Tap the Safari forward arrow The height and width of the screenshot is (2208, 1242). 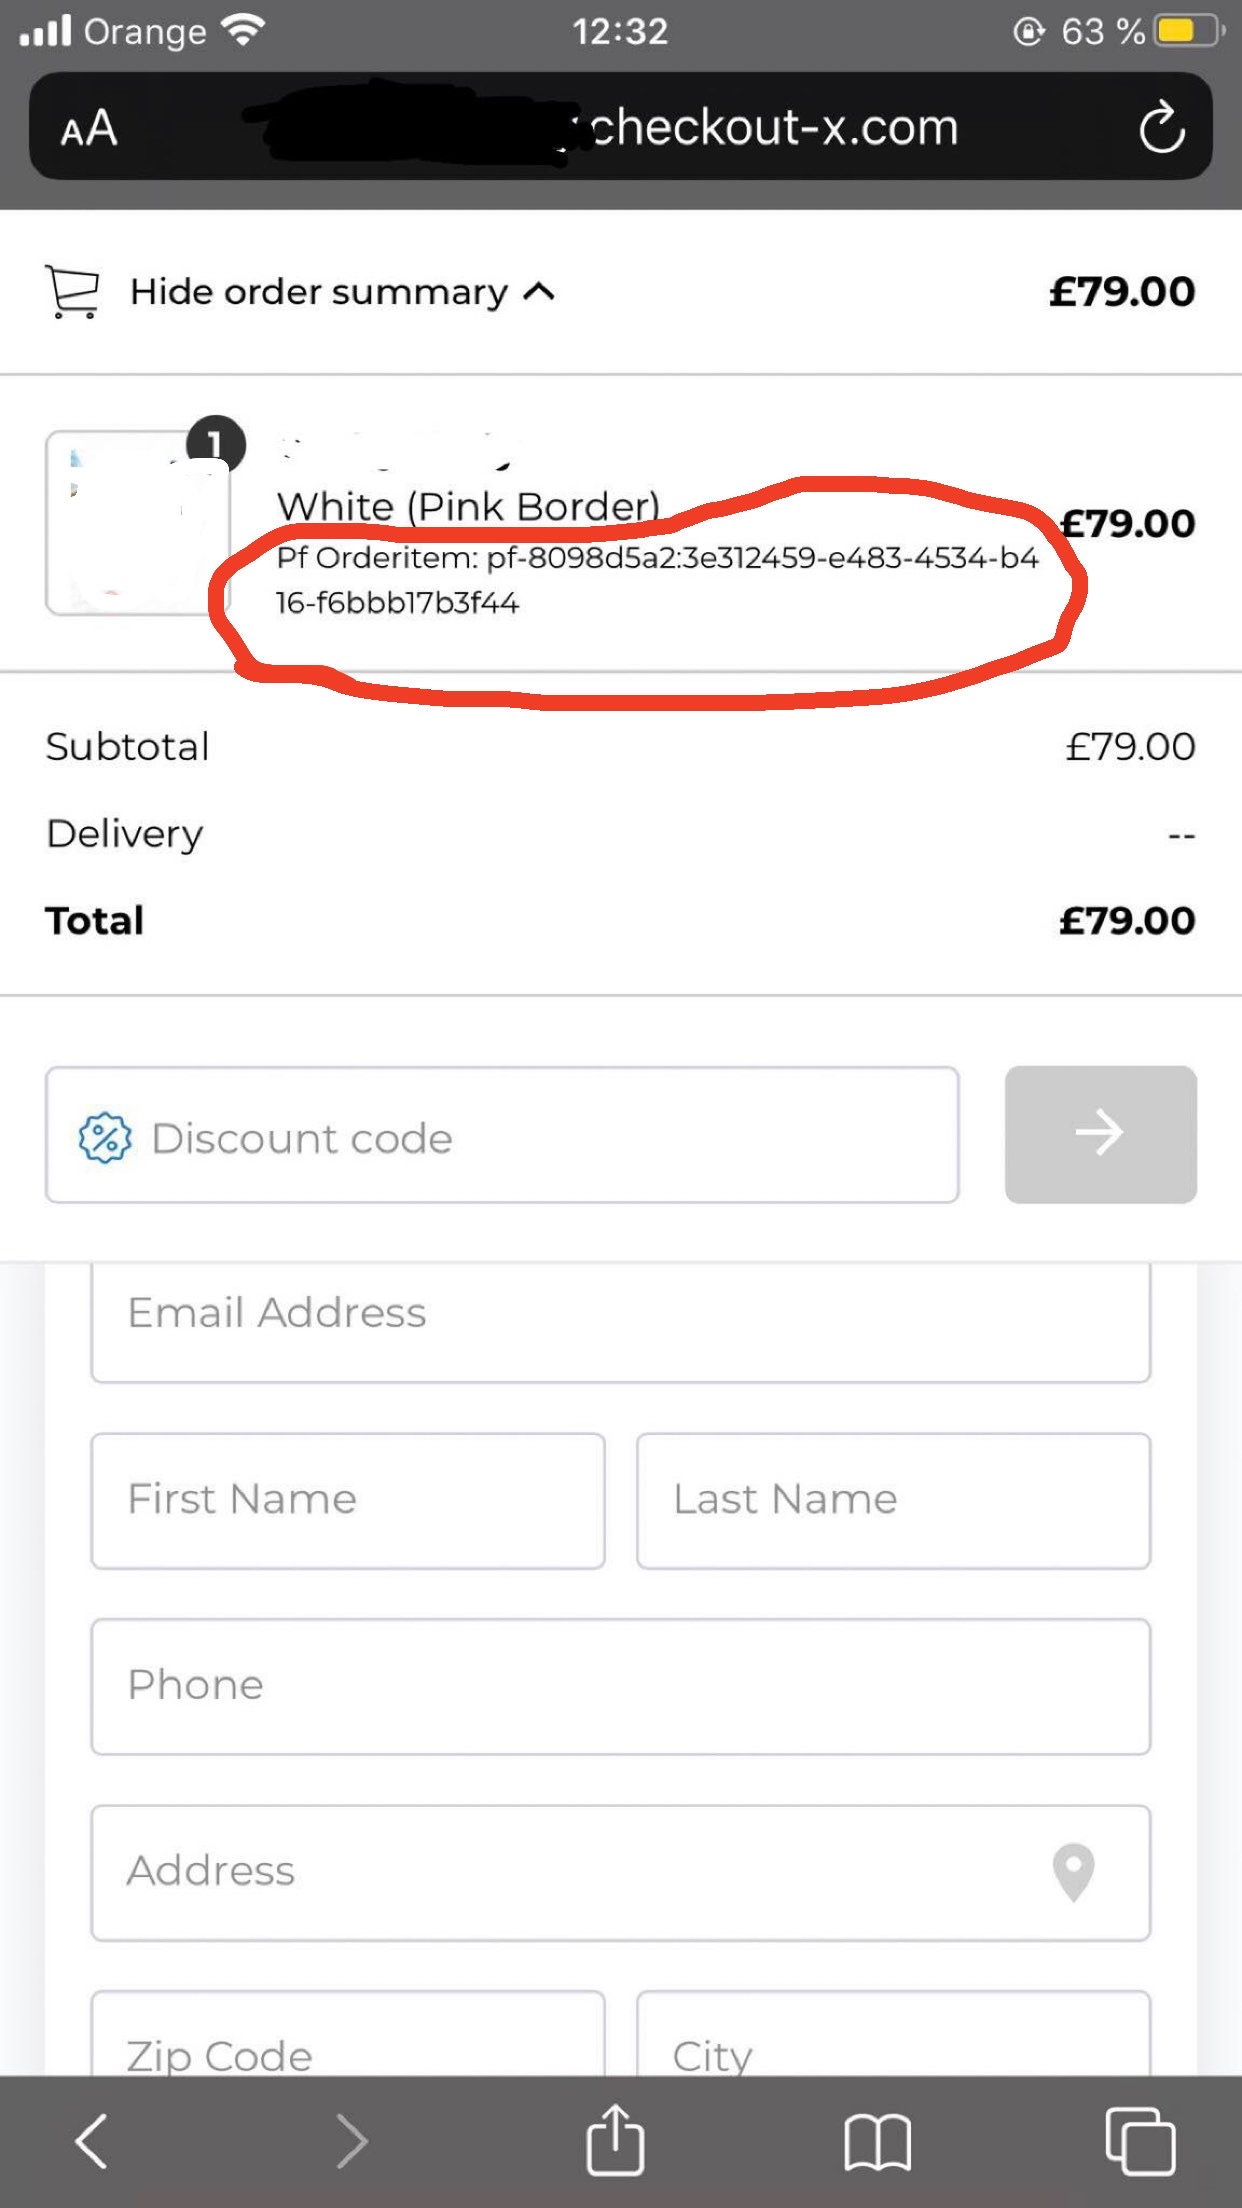point(351,2142)
